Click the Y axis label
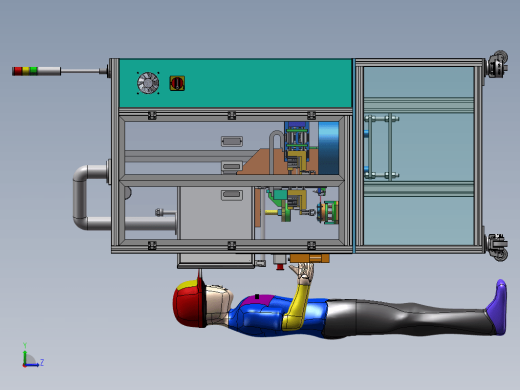Screen dimensions: 520x390 pos(25,345)
